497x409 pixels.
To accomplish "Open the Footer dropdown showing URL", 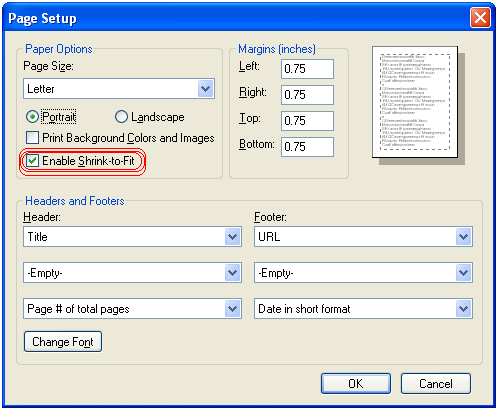I will pos(363,237).
